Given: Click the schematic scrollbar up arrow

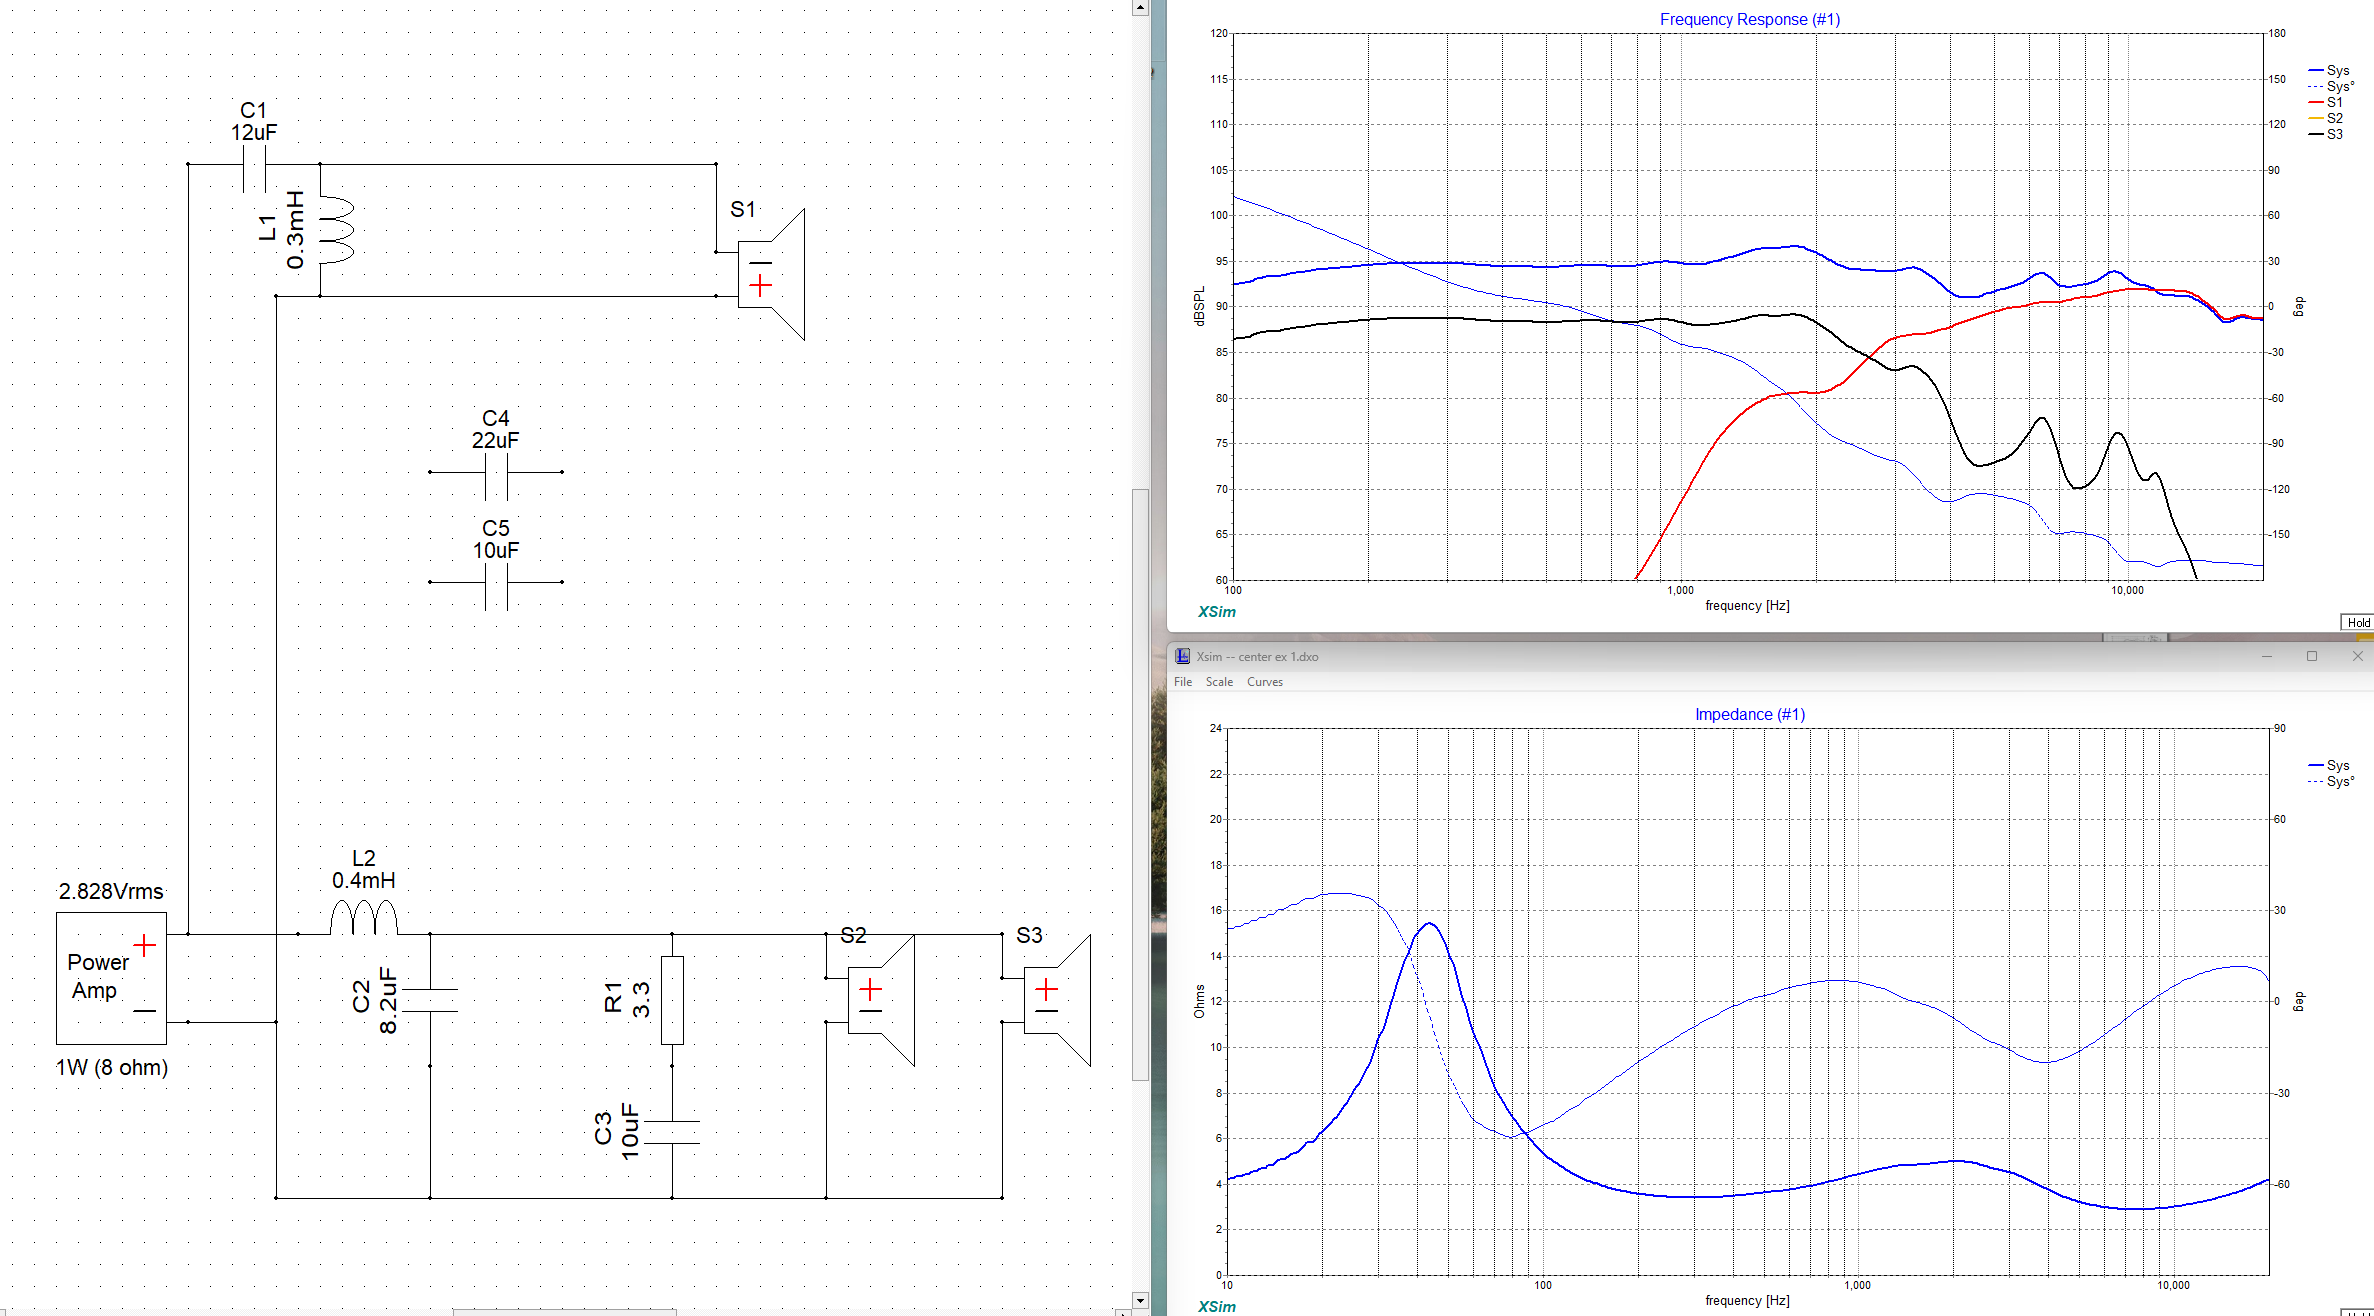Looking at the screenshot, I should coord(1140,8).
